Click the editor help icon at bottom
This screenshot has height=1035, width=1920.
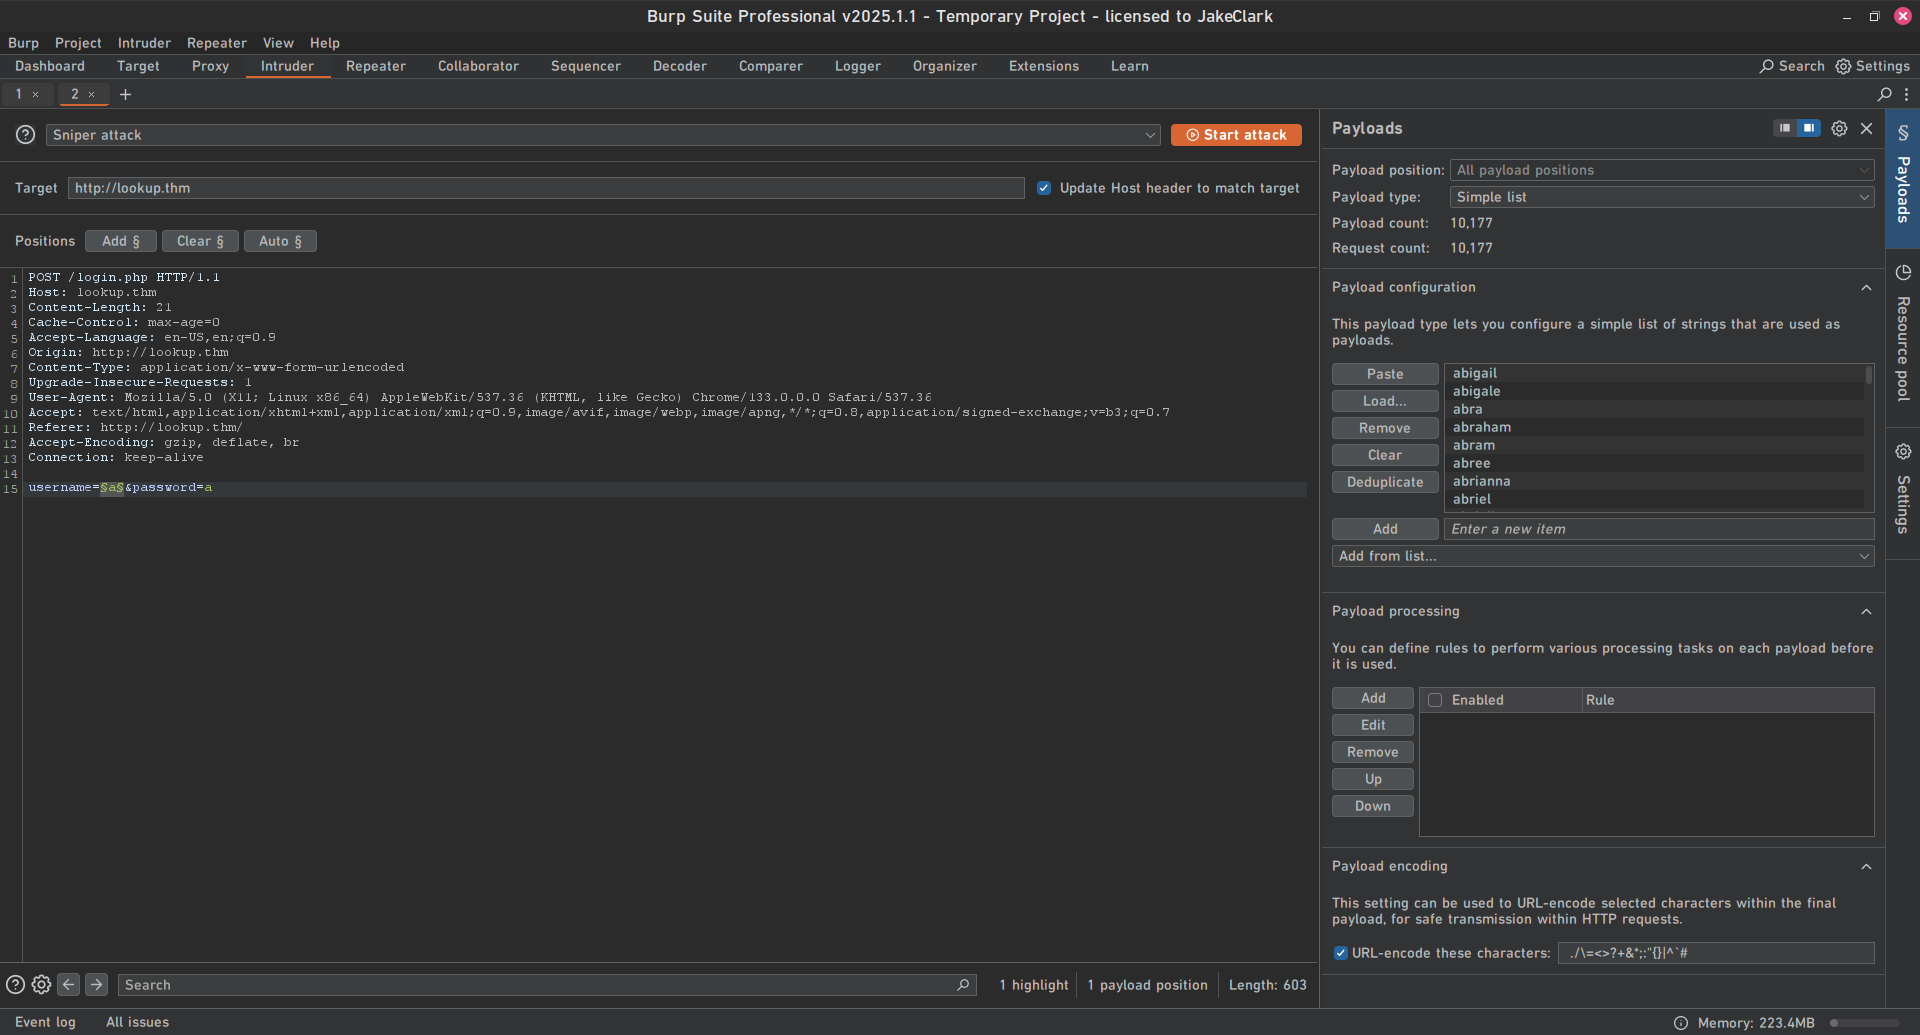pos(15,984)
